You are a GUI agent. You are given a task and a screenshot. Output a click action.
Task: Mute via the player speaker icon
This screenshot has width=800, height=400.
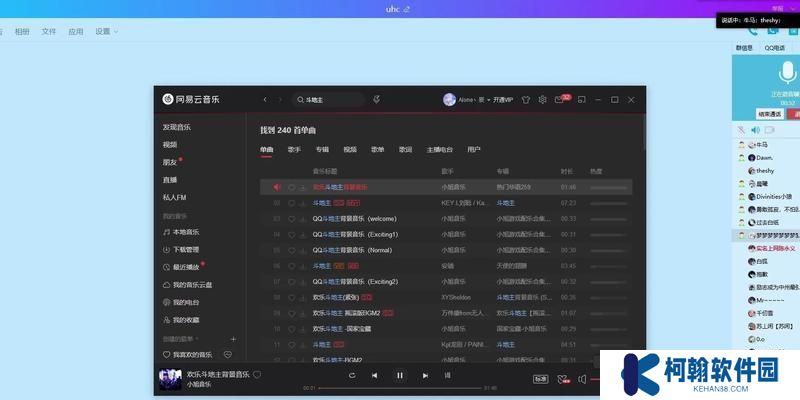tap(582, 379)
